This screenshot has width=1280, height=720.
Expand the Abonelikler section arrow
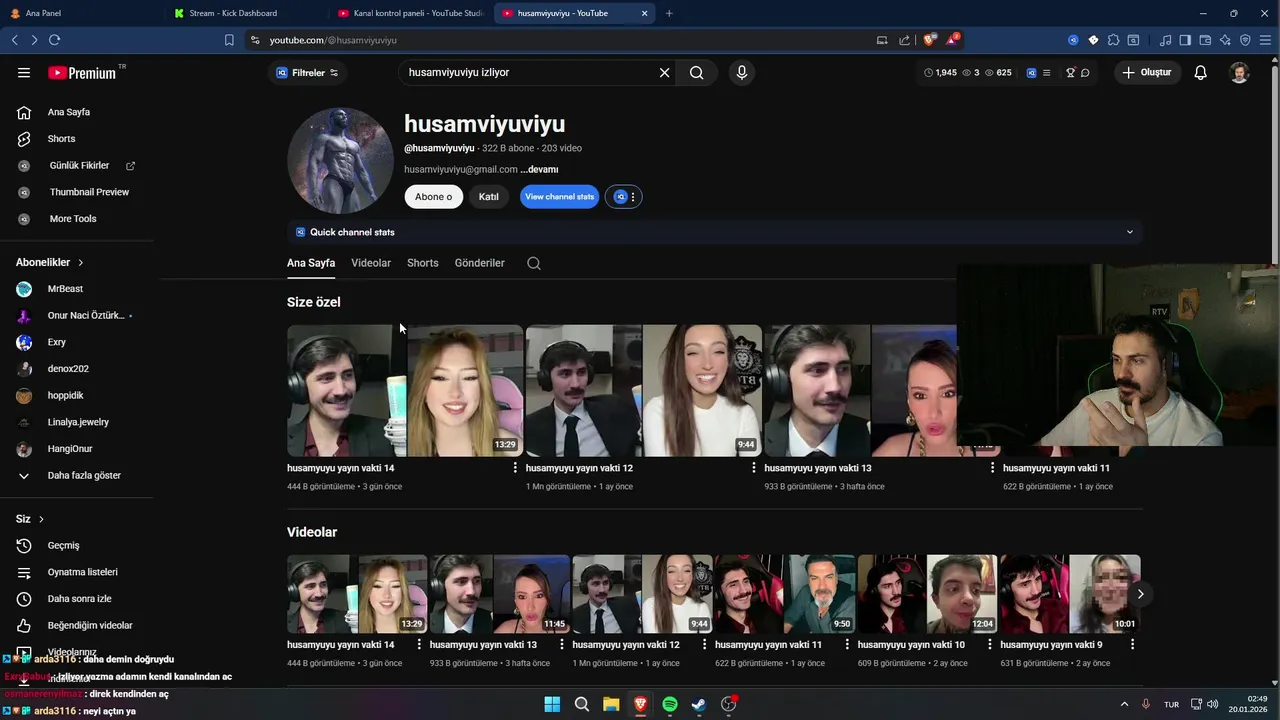coord(81,262)
